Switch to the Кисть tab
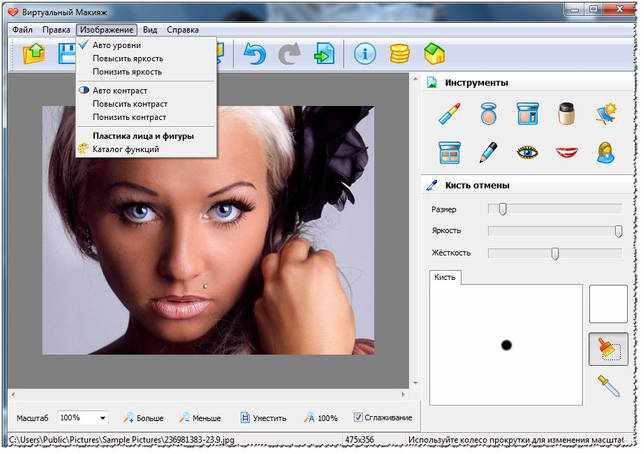Screen dimensions: 644x454 [445, 277]
